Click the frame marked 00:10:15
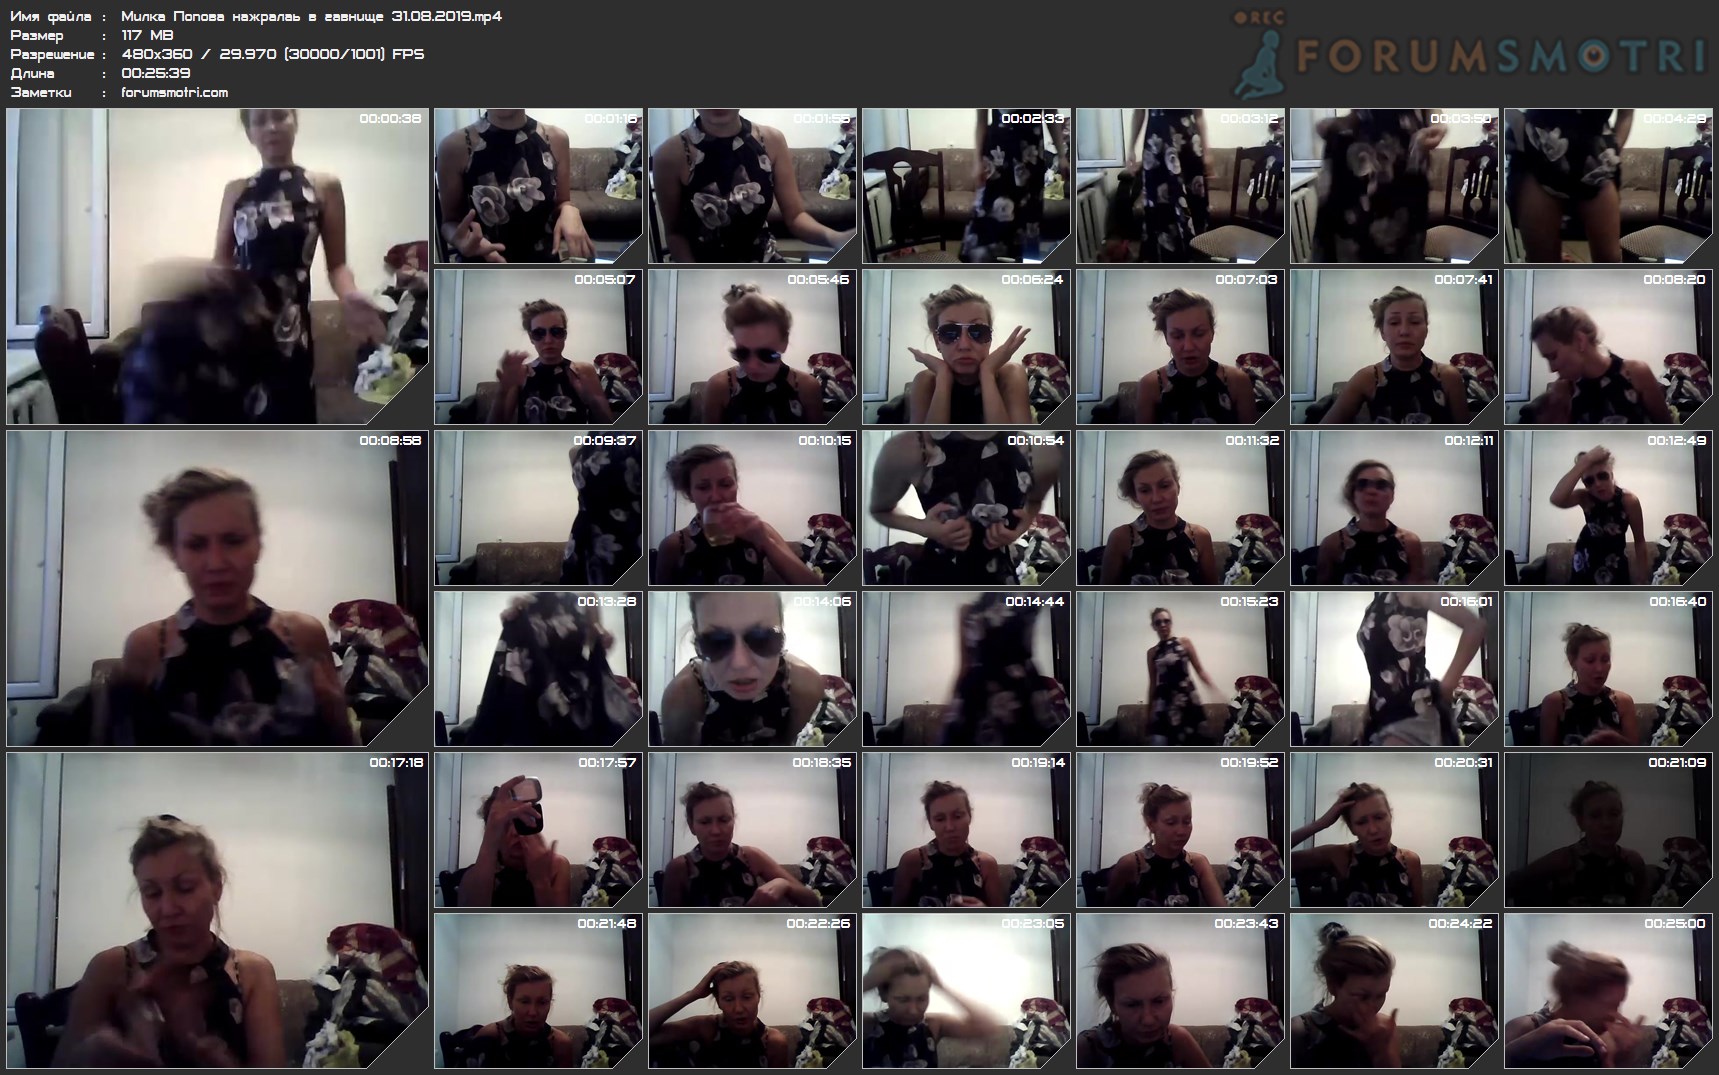This screenshot has width=1719, height=1075. click(752, 508)
